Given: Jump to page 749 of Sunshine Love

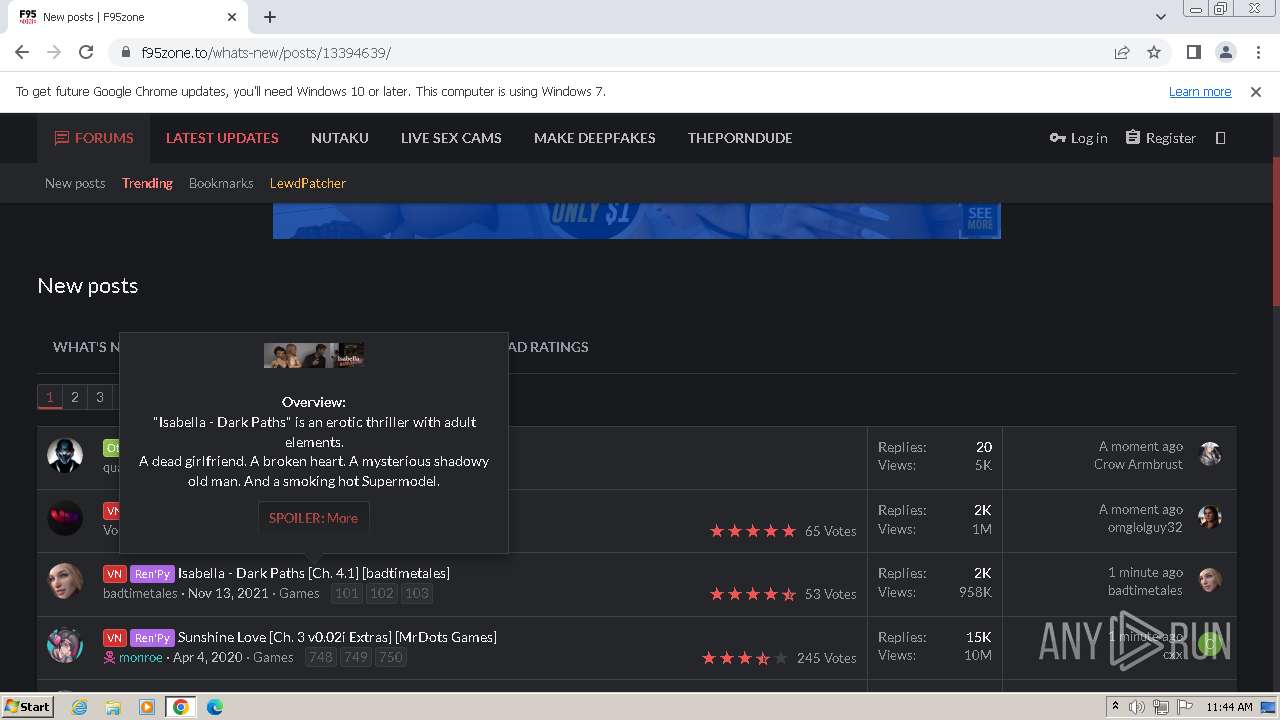Looking at the screenshot, I should tap(356, 657).
